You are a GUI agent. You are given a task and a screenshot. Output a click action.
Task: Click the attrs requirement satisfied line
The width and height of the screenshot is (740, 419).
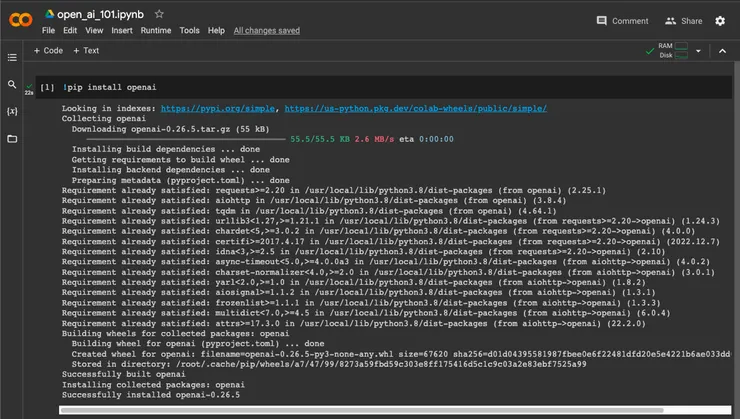pyautogui.click(x=353, y=323)
